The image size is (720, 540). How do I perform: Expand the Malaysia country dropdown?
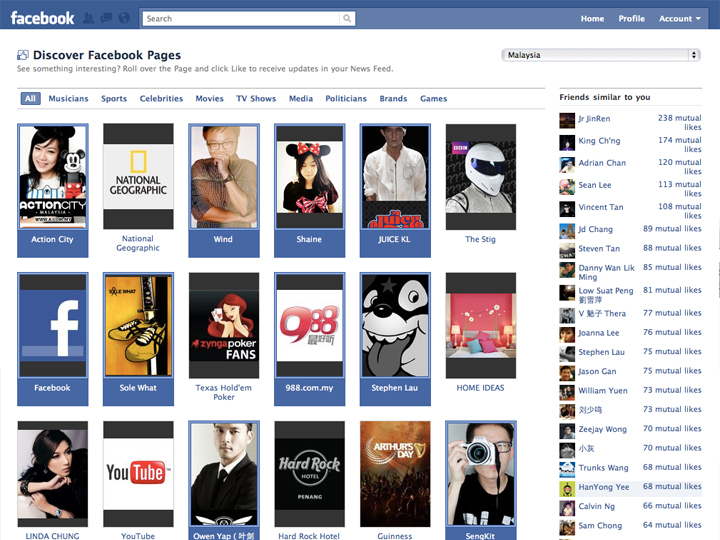tap(601, 55)
